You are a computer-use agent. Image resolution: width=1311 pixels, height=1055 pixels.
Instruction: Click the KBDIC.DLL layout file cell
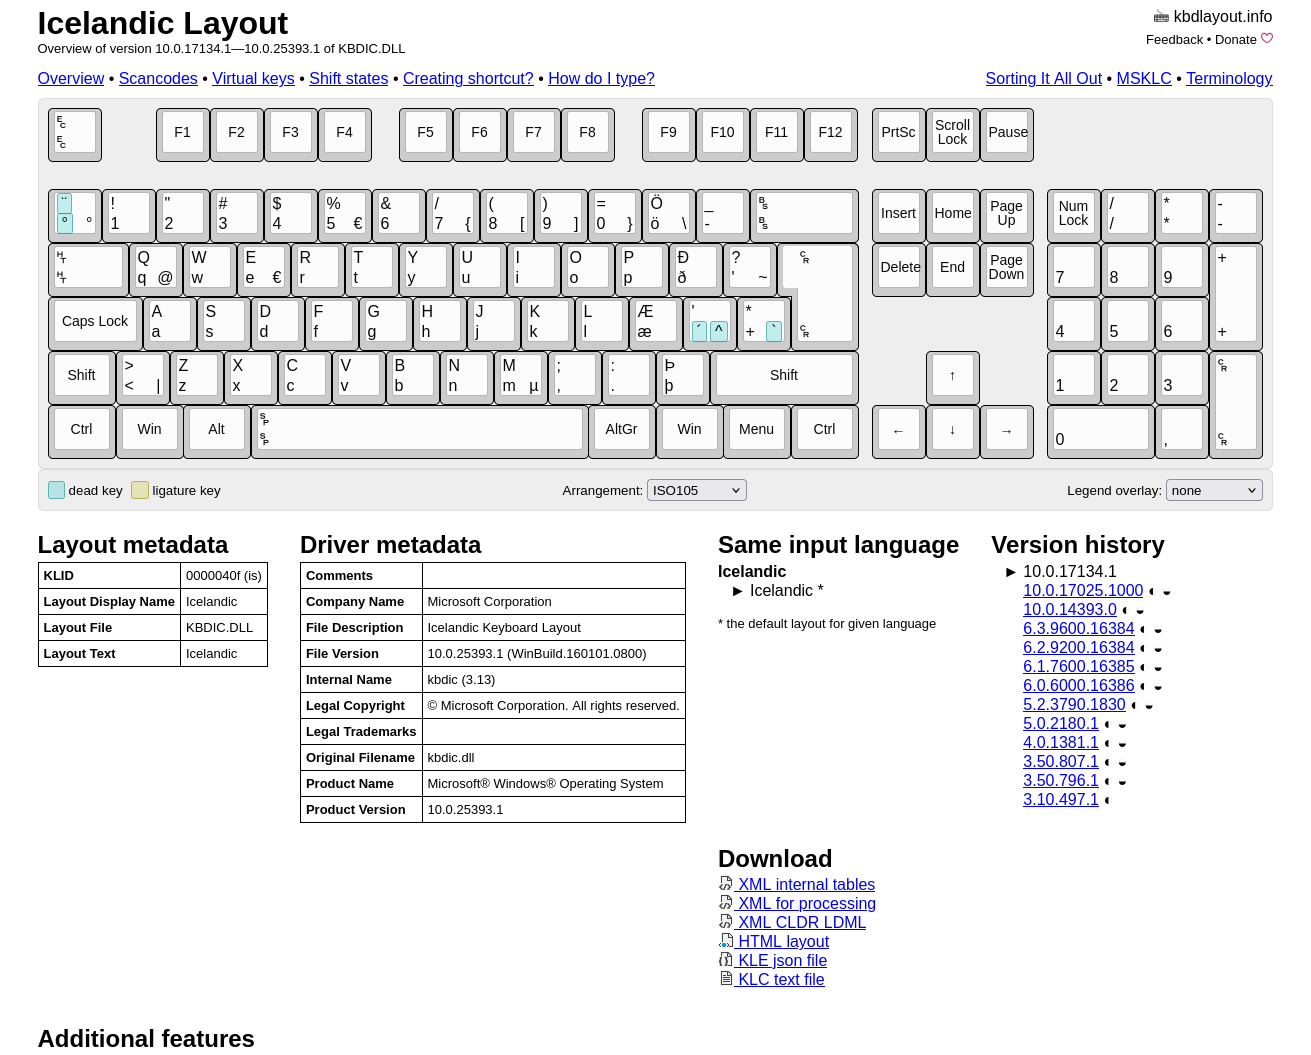point(224,628)
